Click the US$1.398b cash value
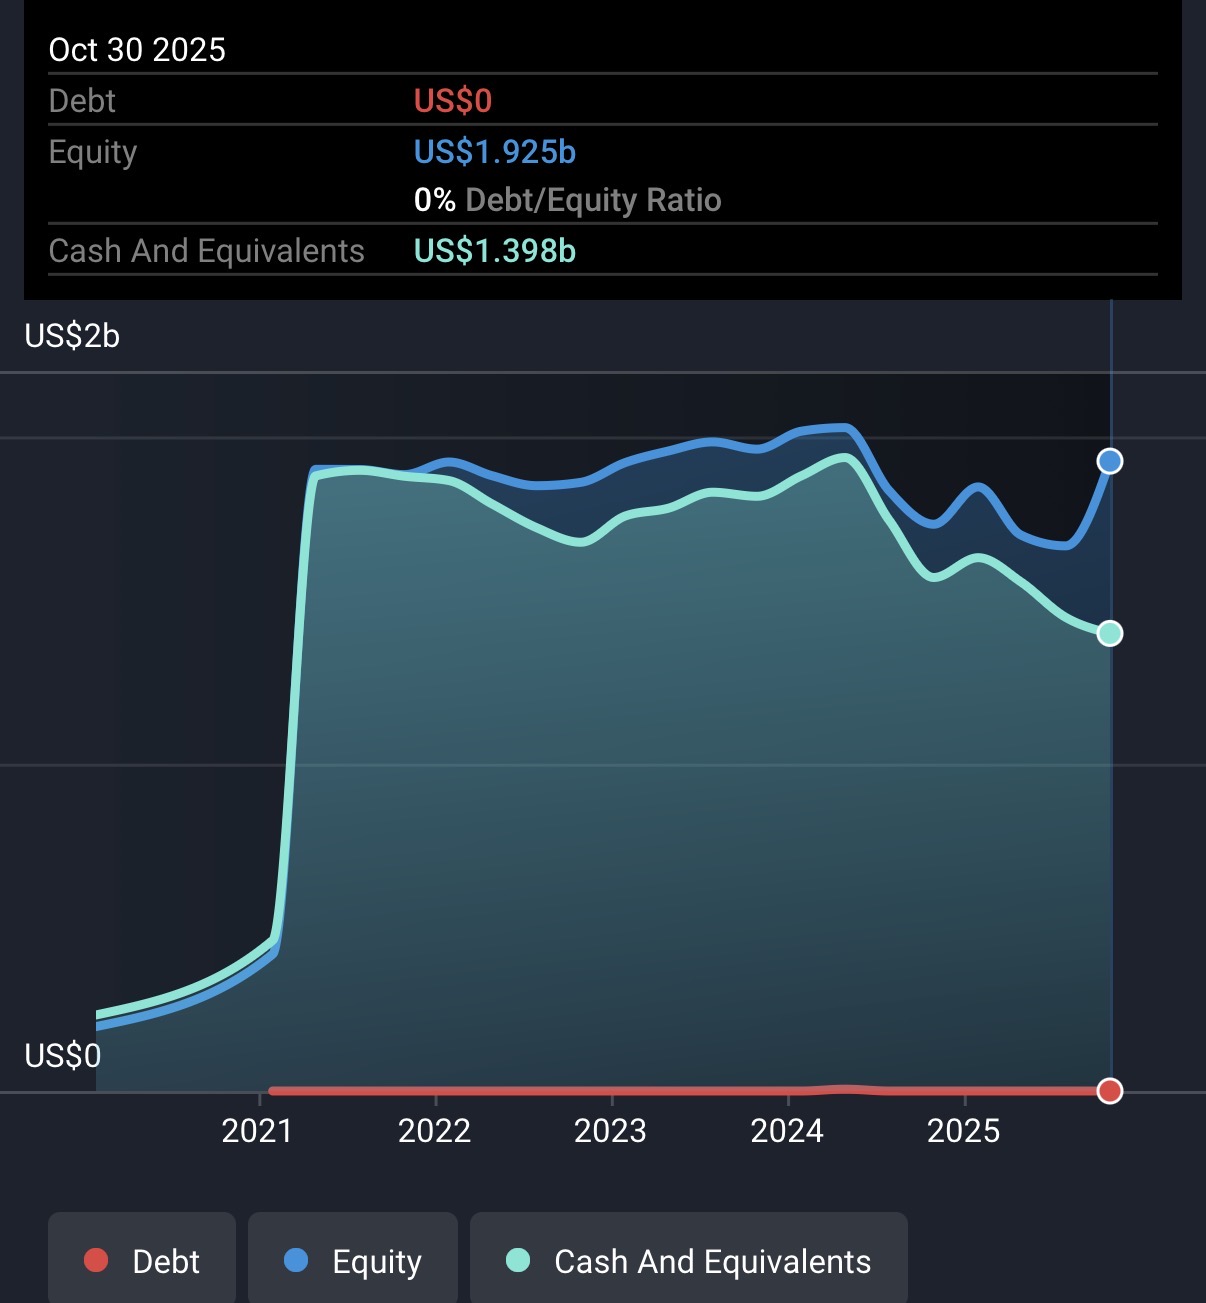Screen dimensions: 1206x1303 (495, 251)
